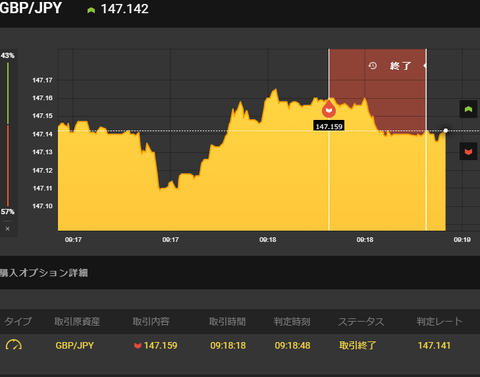Click judgment time 09:18:48
The image size is (480, 377).
click(292, 345)
